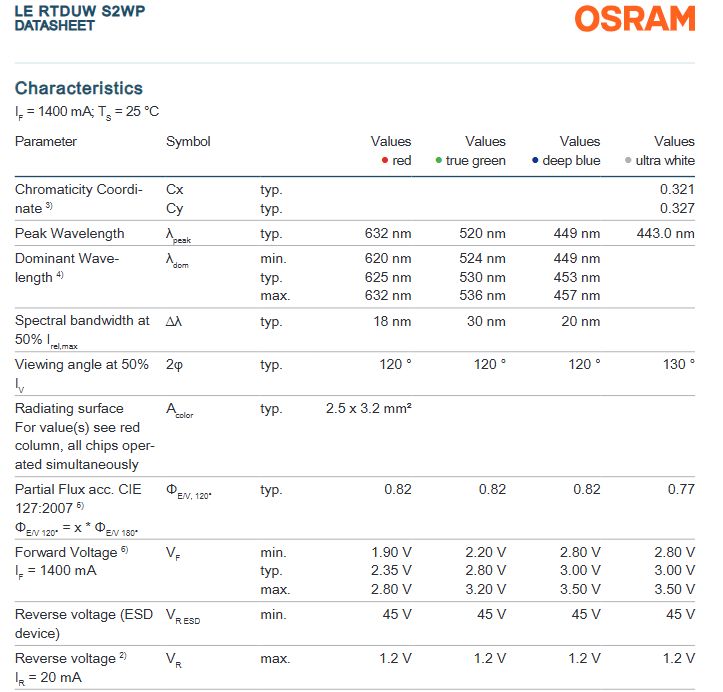Click the true green color dot
The image size is (723, 692).
click(439, 160)
